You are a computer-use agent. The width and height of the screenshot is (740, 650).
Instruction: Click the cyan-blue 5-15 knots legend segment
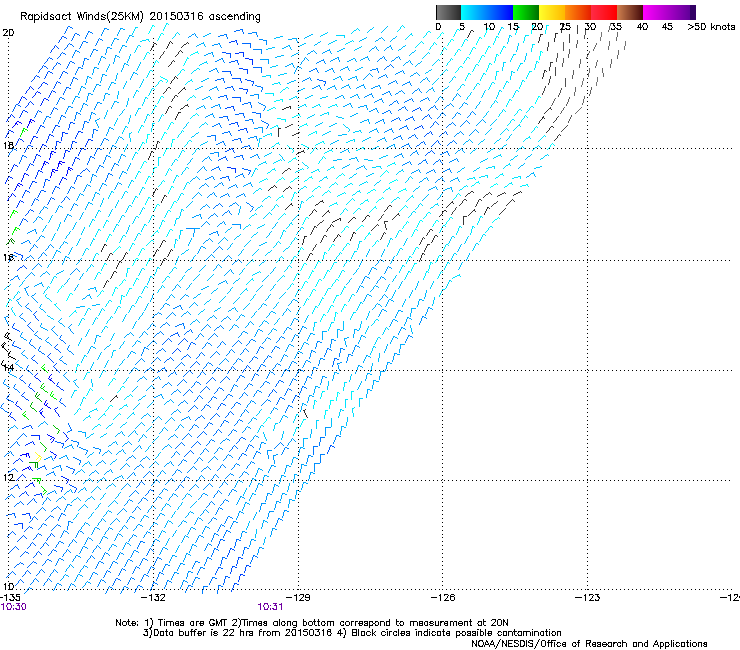pos(487,12)
